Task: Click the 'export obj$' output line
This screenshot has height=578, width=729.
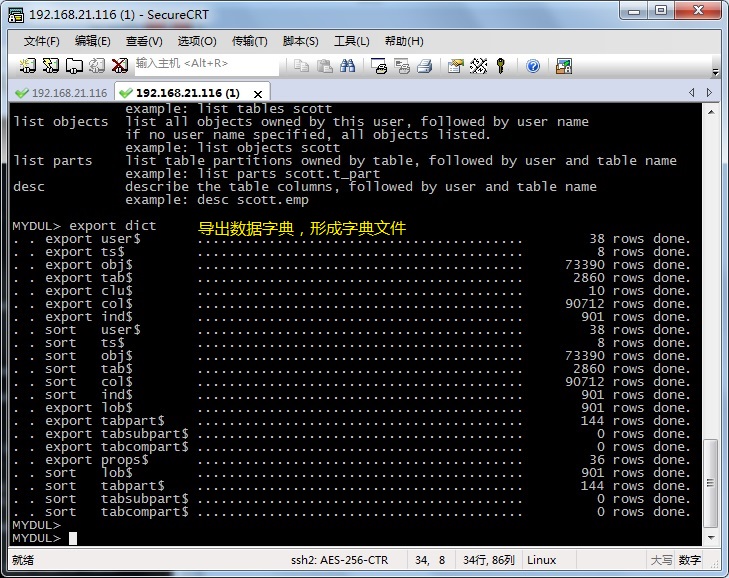Action: coord(351,265)
